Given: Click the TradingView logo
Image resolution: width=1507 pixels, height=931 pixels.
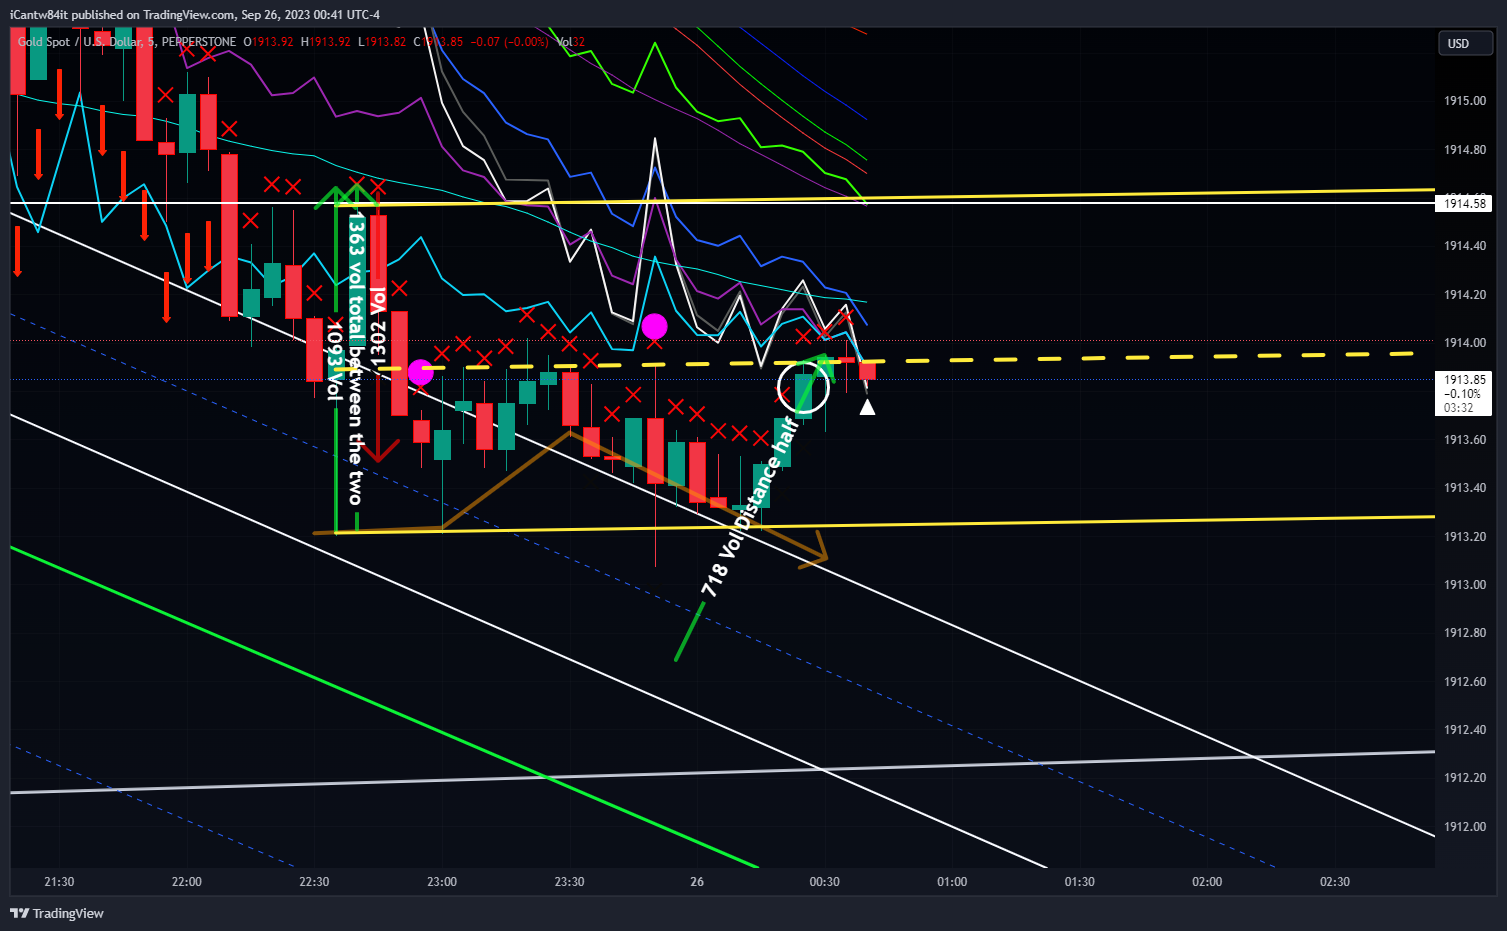Looking at the screenshot, I should [x=57, y=913].
